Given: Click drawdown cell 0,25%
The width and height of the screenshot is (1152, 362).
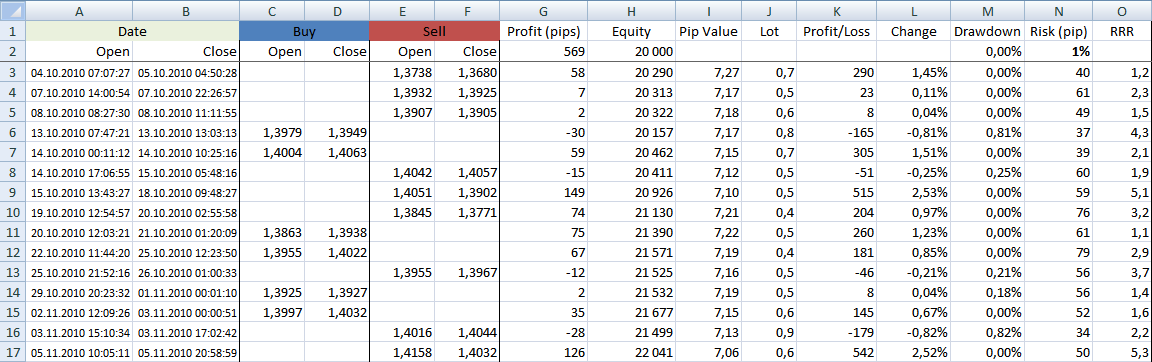Looking at the screenshot, I should 987,173.
